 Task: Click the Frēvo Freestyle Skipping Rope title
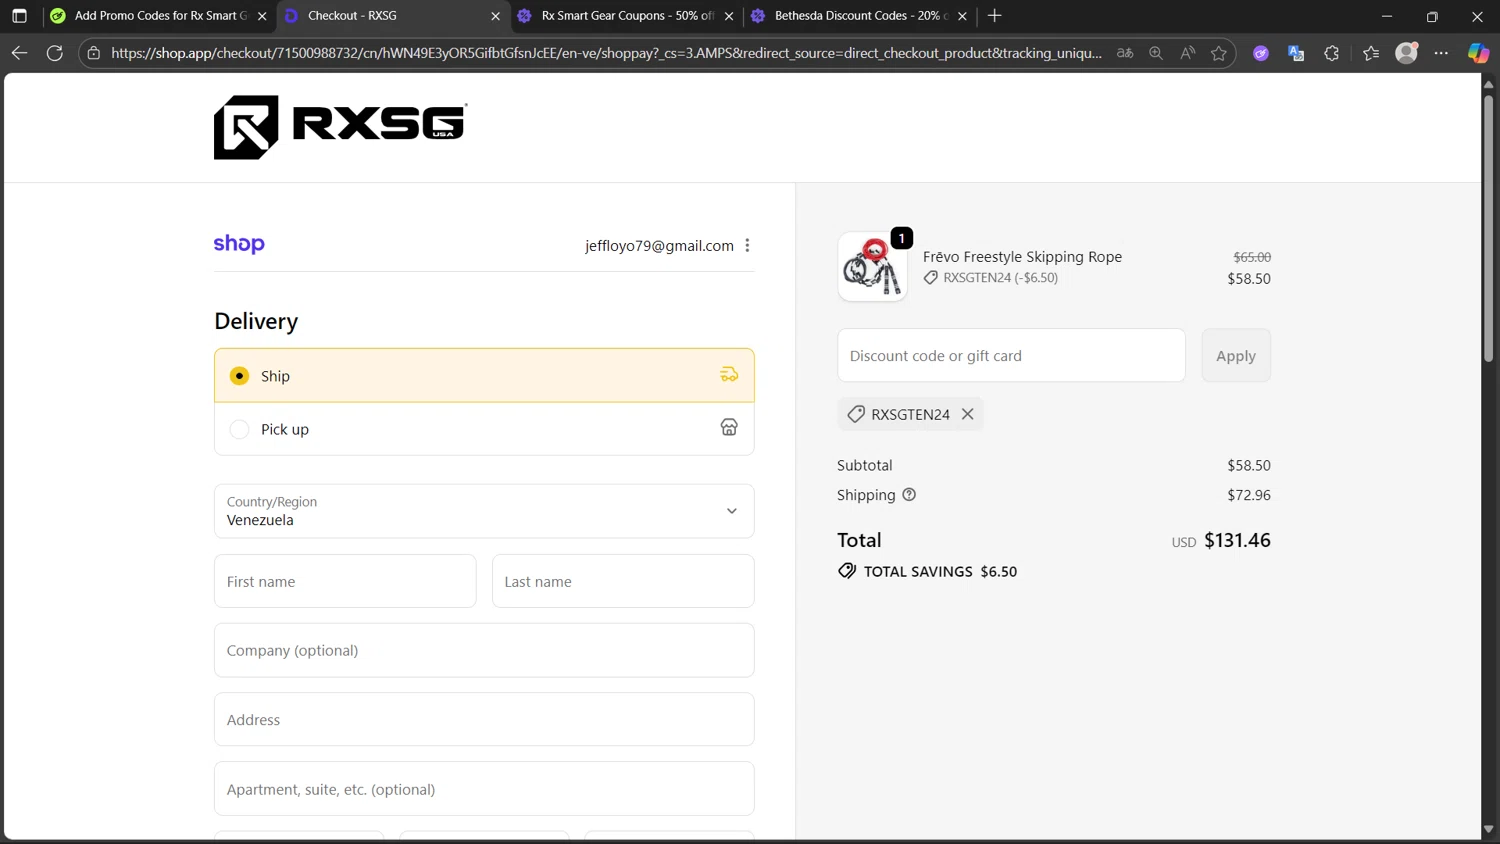pos(1022,257)
